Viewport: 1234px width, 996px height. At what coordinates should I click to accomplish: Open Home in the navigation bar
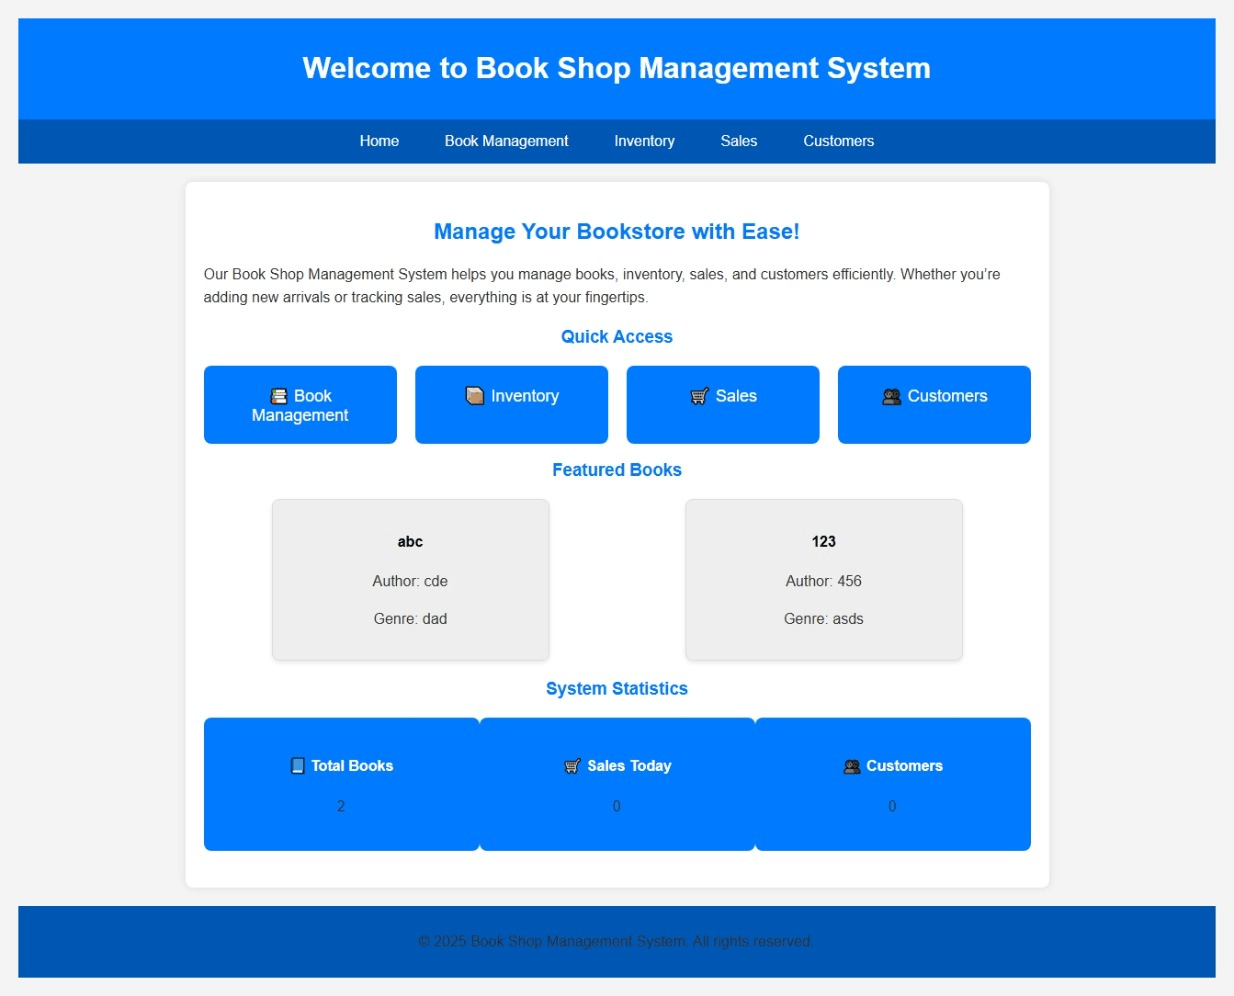point(379,141)
